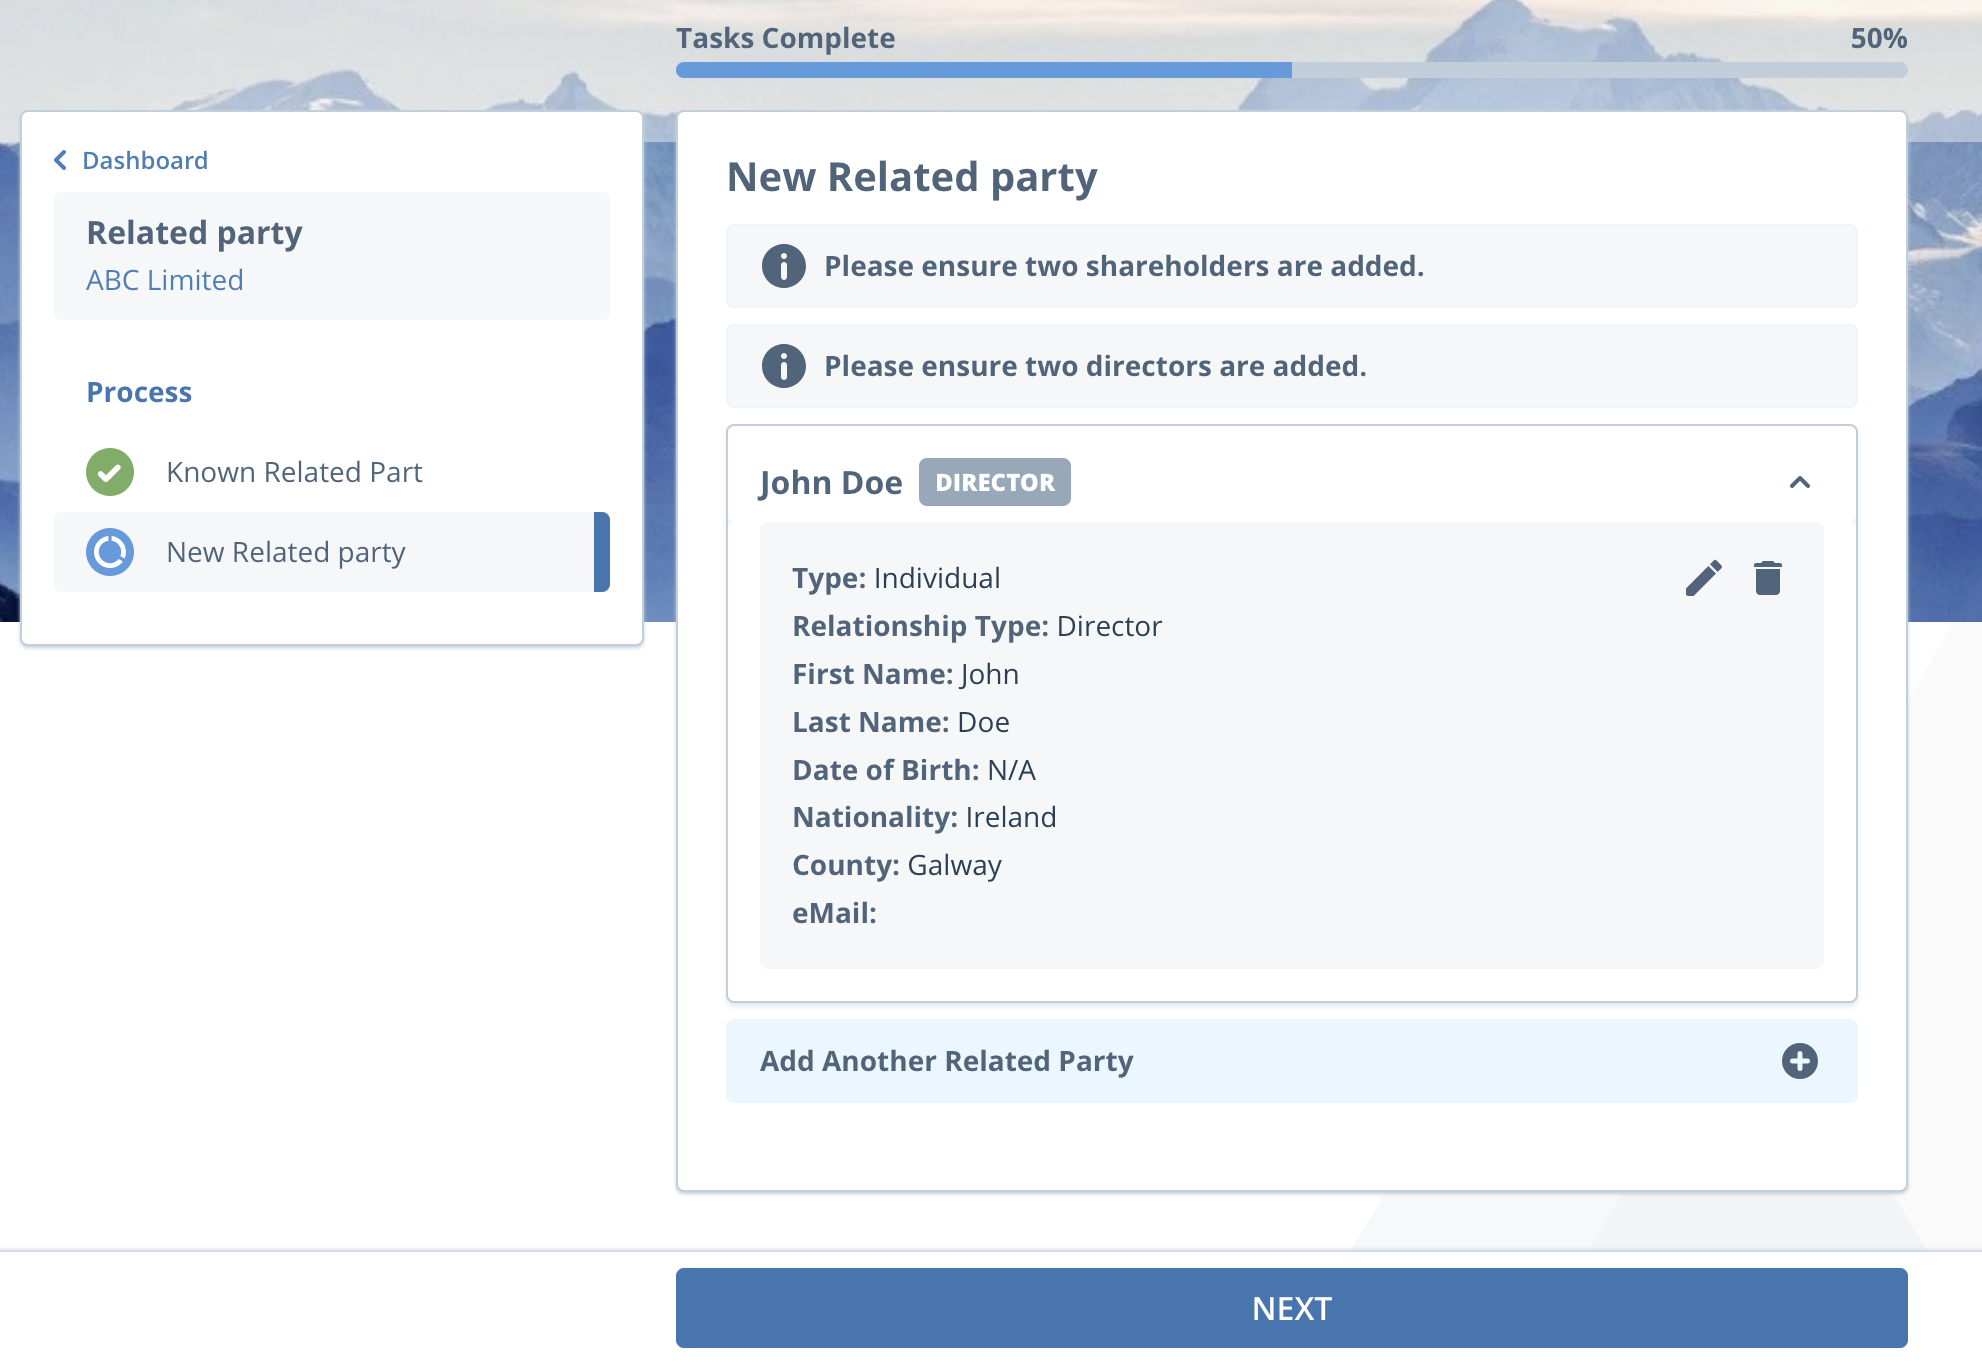Image resolution: width=1982 pixels, height=1362 pixels.
Task: Edit John Doe with pencil icon
Action: coord(1703,578)
